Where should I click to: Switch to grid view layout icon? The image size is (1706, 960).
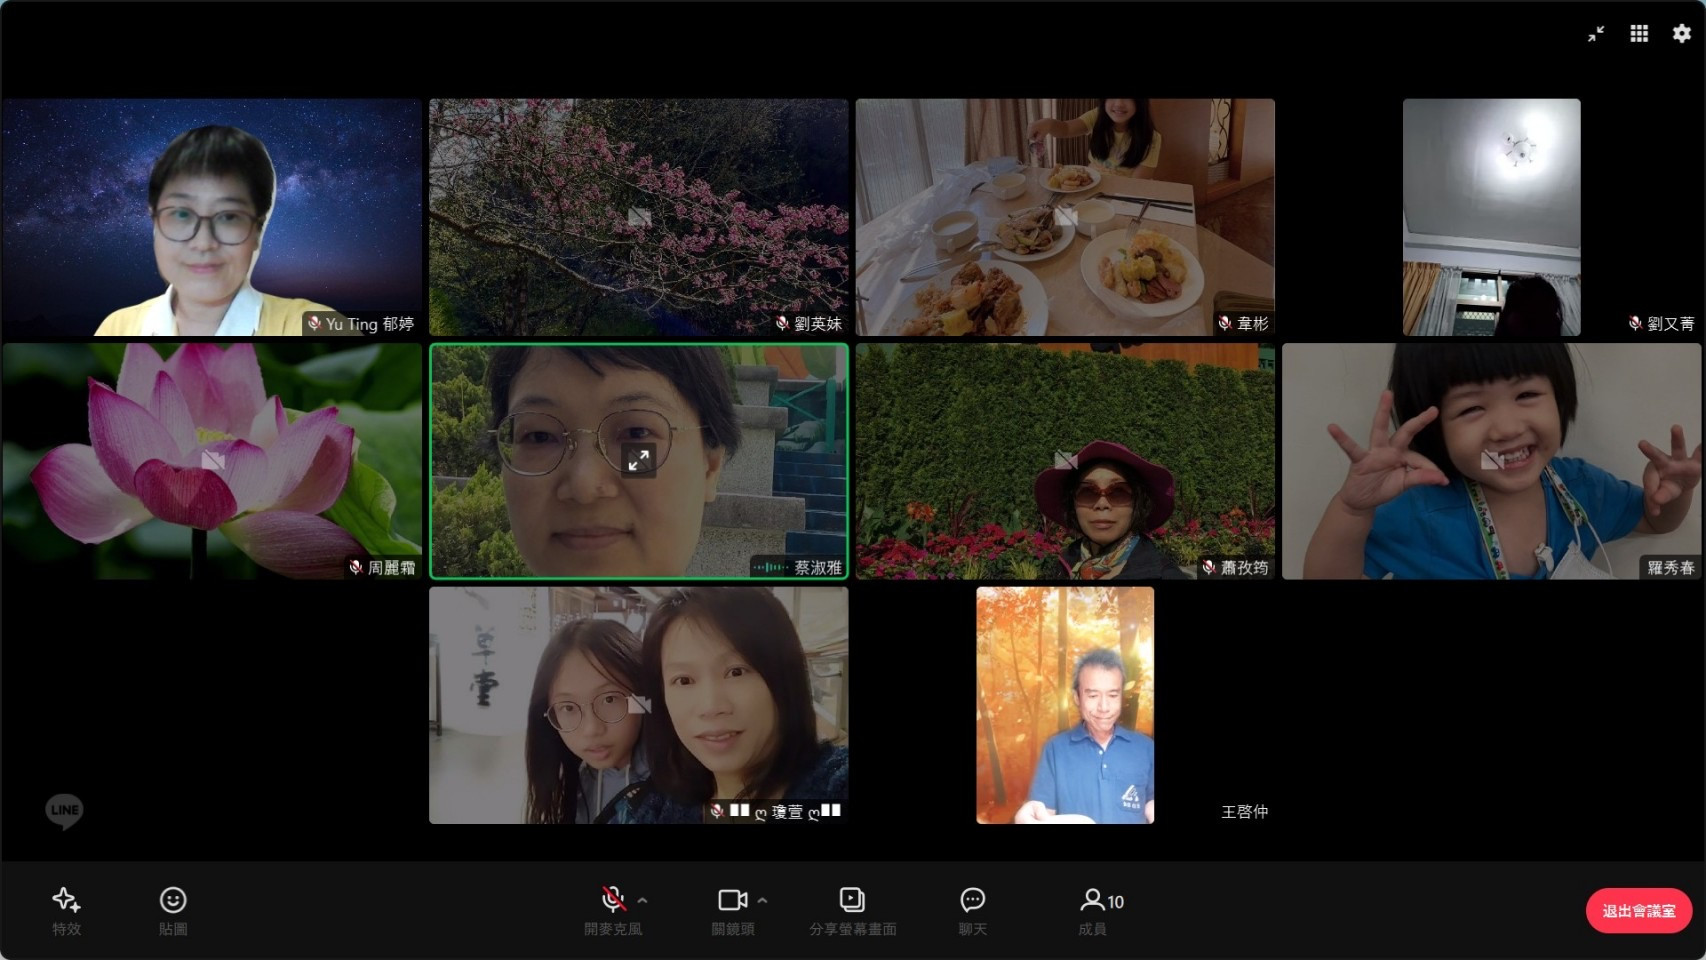[x=1639, y=34]
